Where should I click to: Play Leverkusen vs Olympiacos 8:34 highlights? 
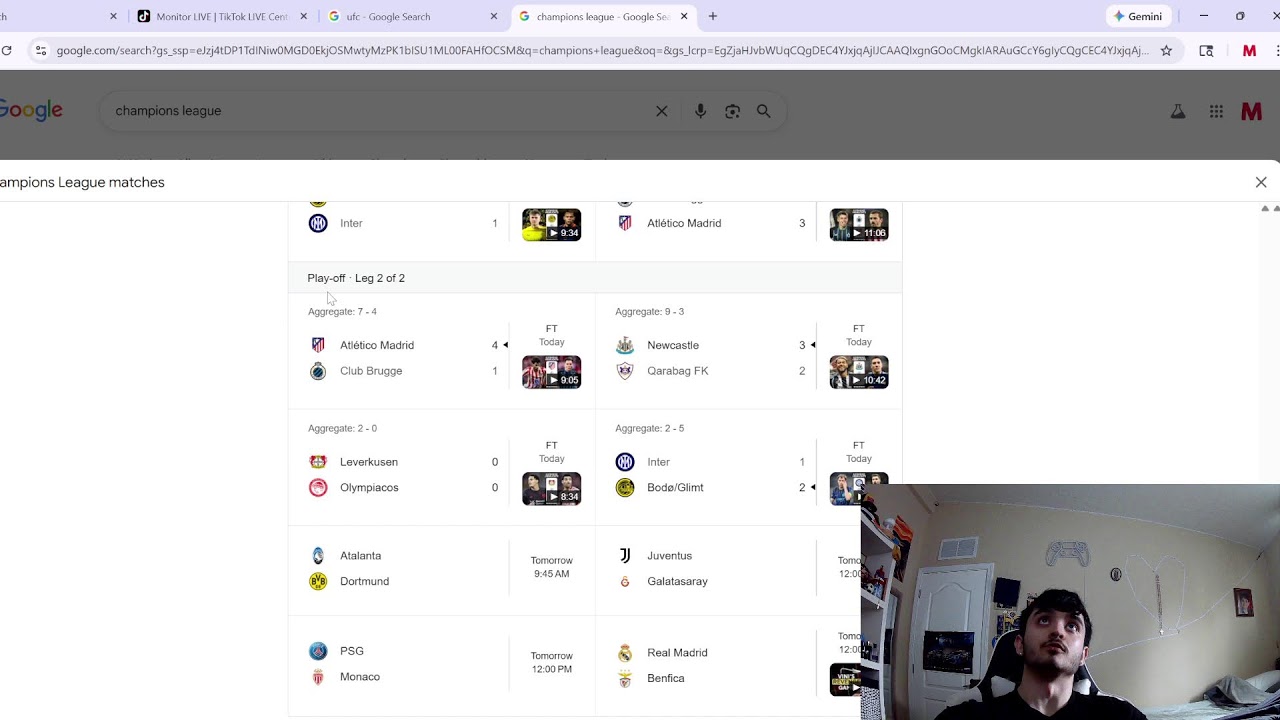(x=551, y=488)
